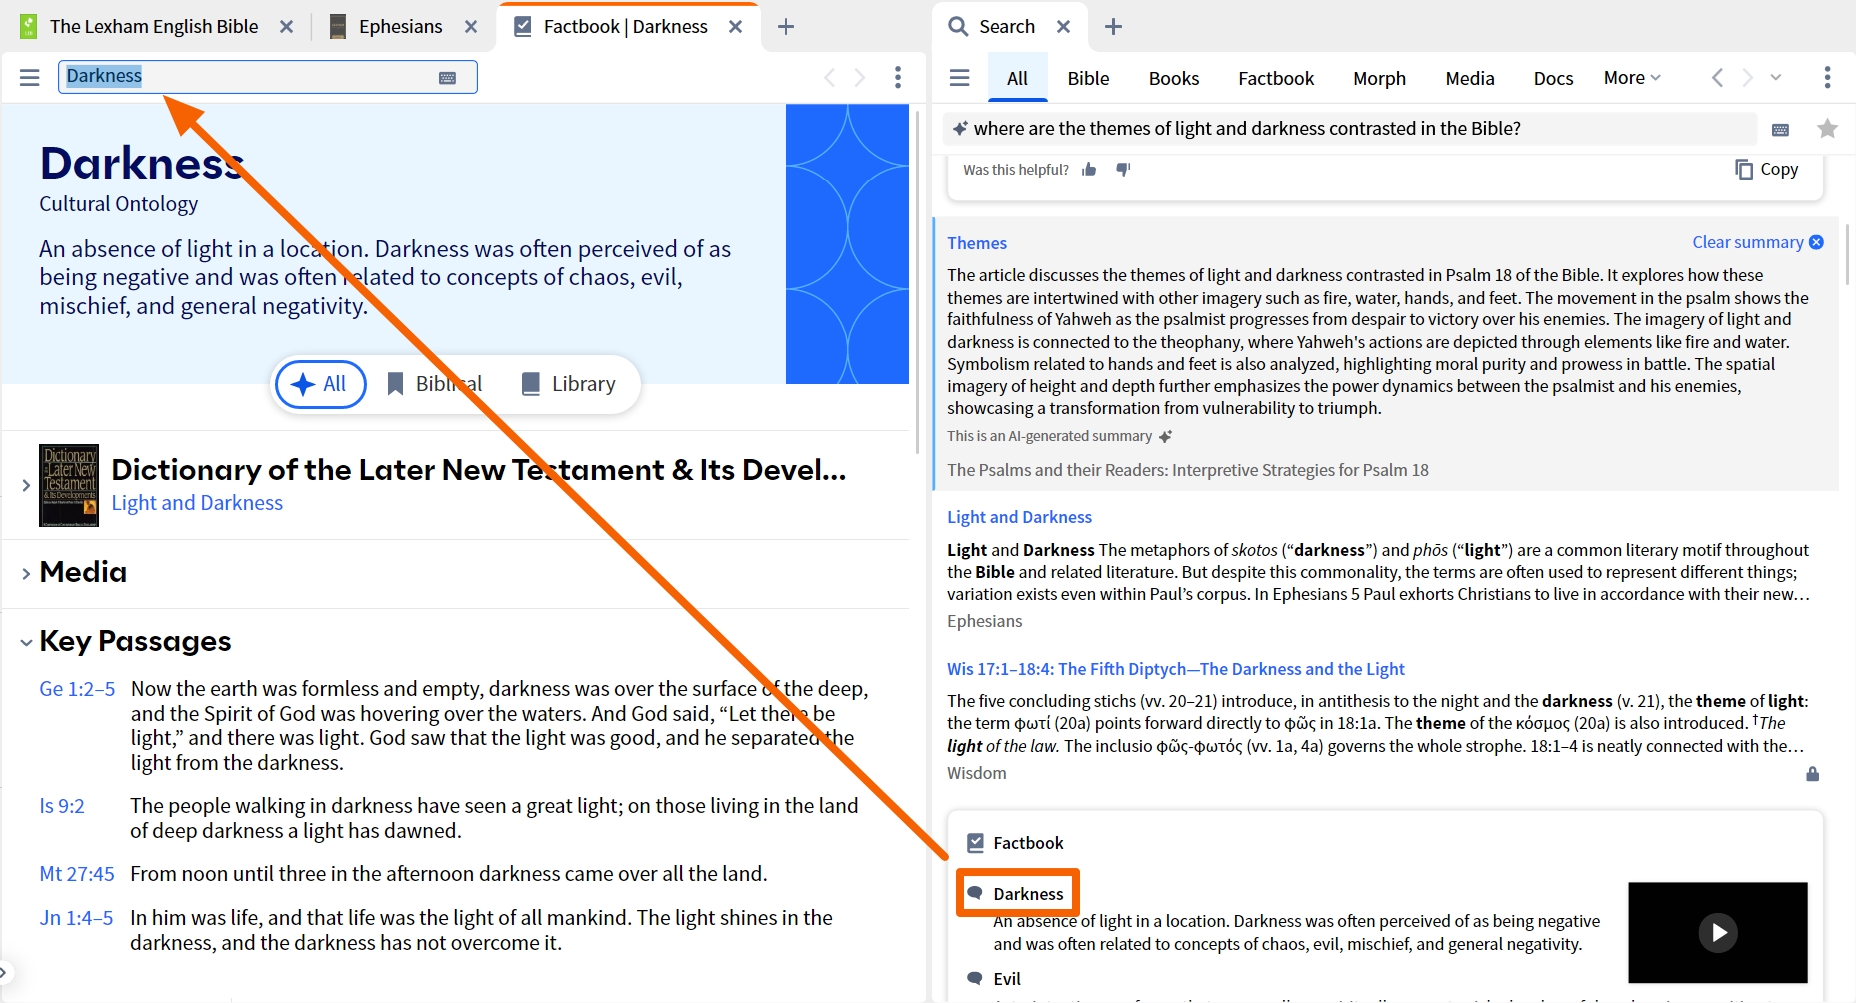Go forward in Search panel history
Screen dimensions: 1856x1003
coord(1747,77)
